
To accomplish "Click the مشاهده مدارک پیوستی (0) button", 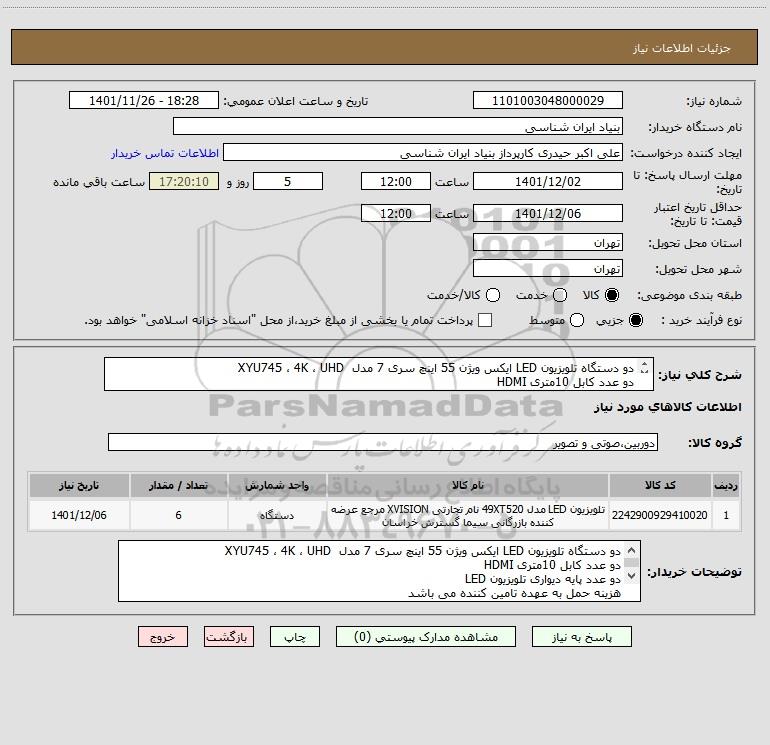I will pyautogui.click(x=426, y=637).
